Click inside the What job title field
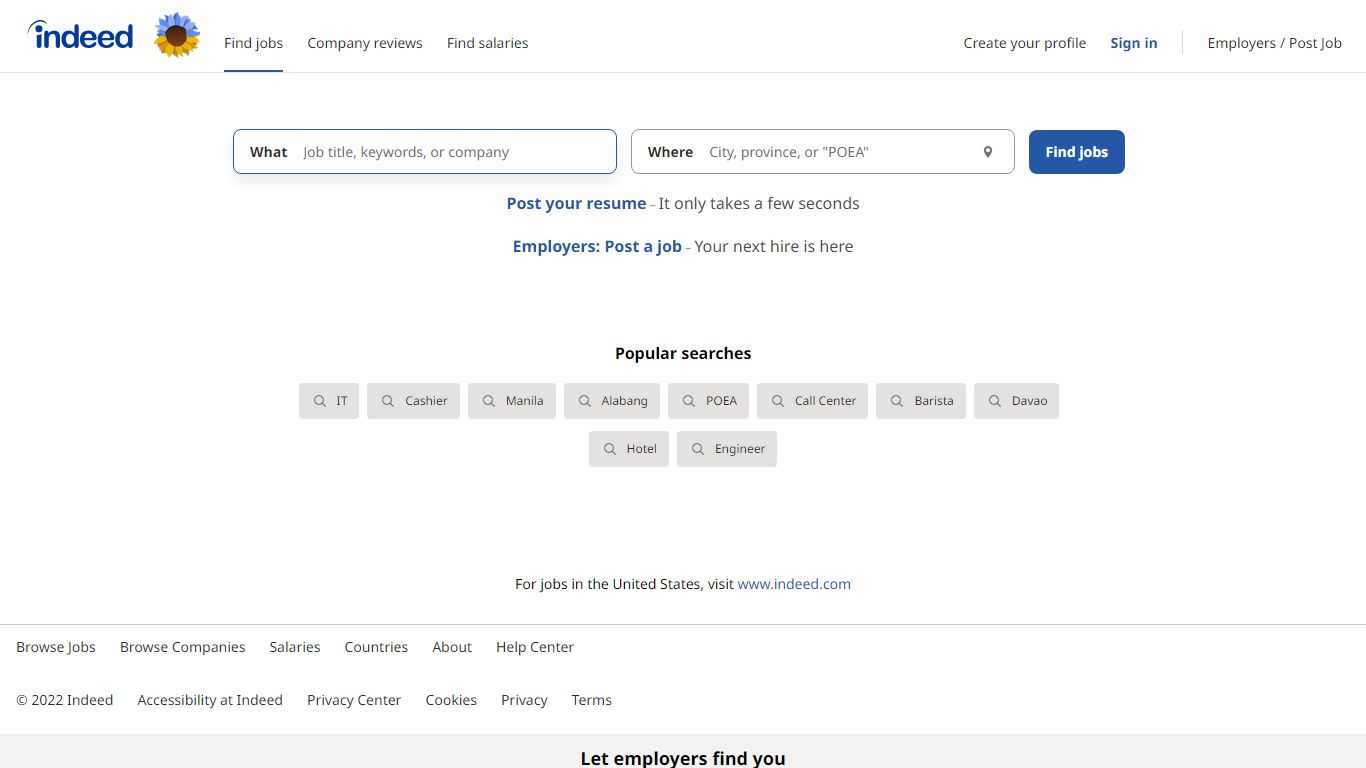The height and width of the screenshot is (768, 1366). tap(450, 151)
